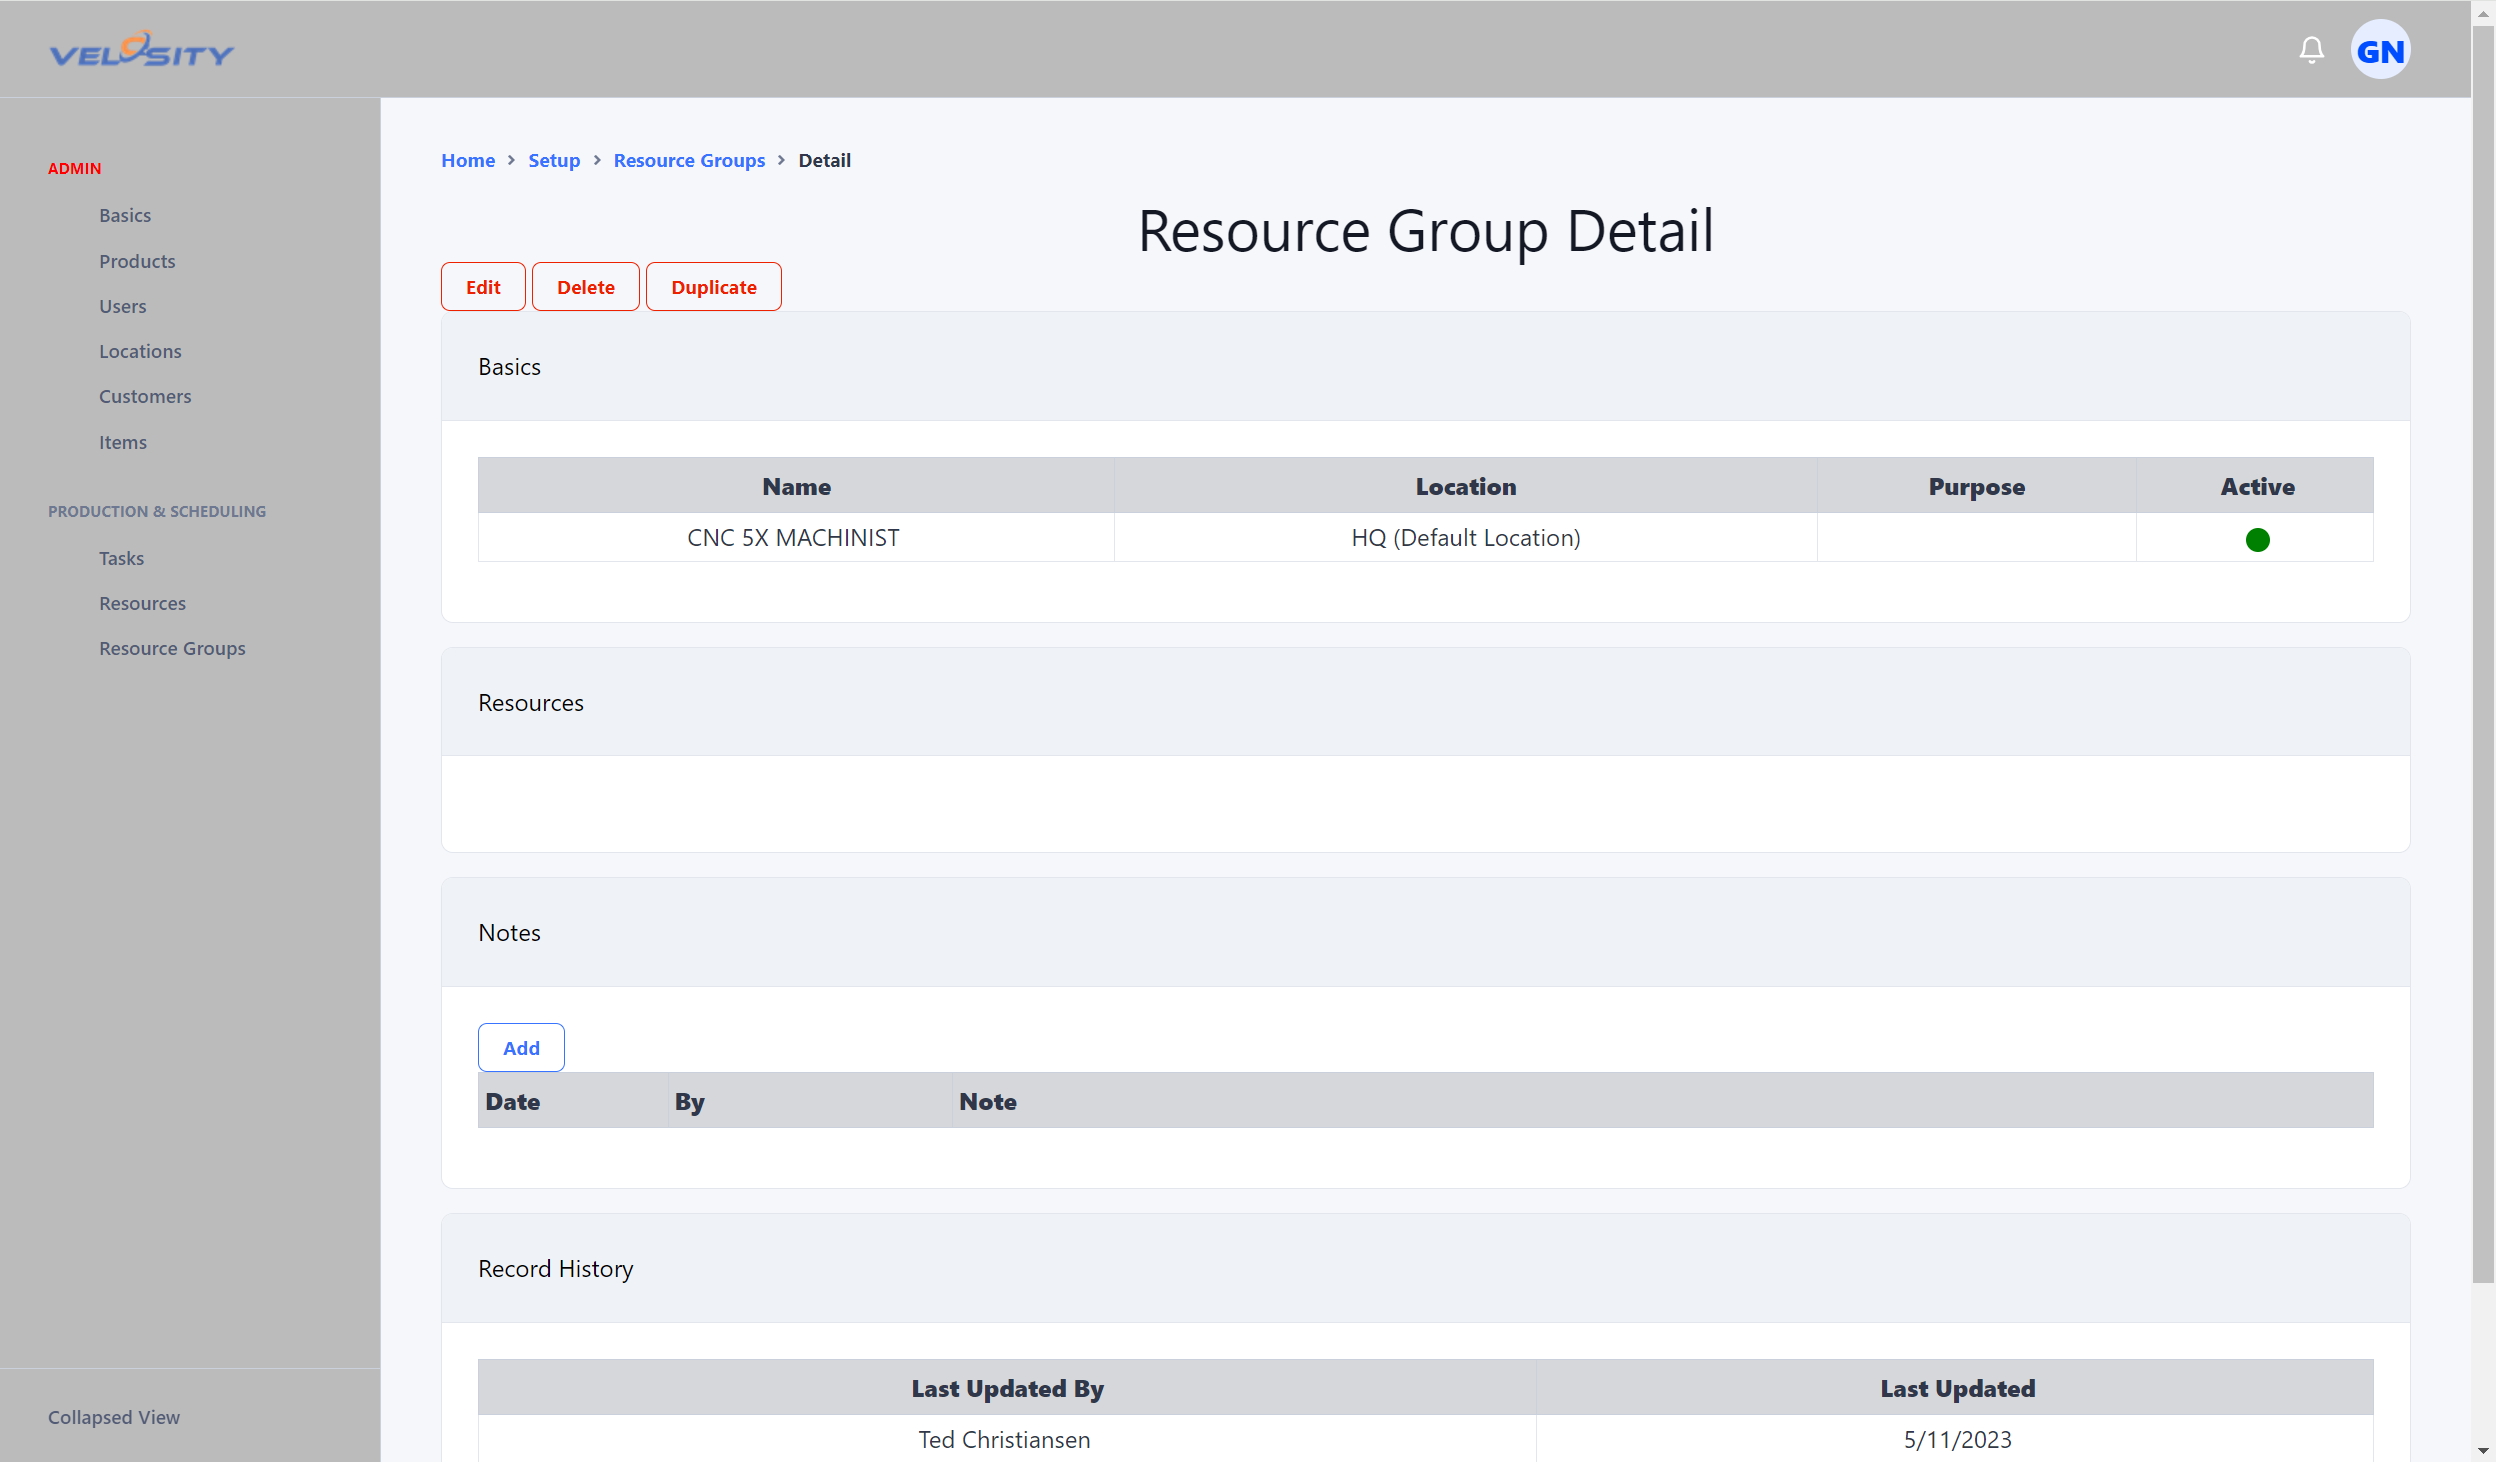This screenshot has height=1462, width=2496.
Task: Go to Home breadcrumb
Action: click(468, 160)
